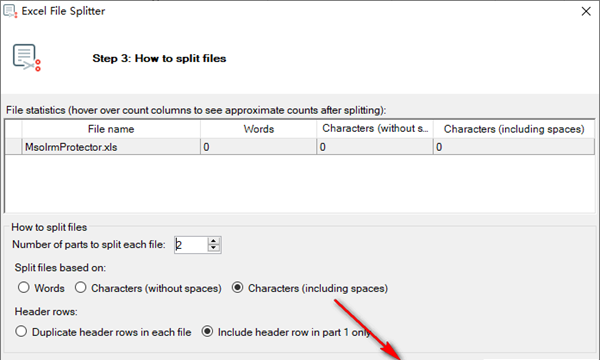Click Characters (without s... column header
The image size is (600, 360).
[x=375, y=129]
